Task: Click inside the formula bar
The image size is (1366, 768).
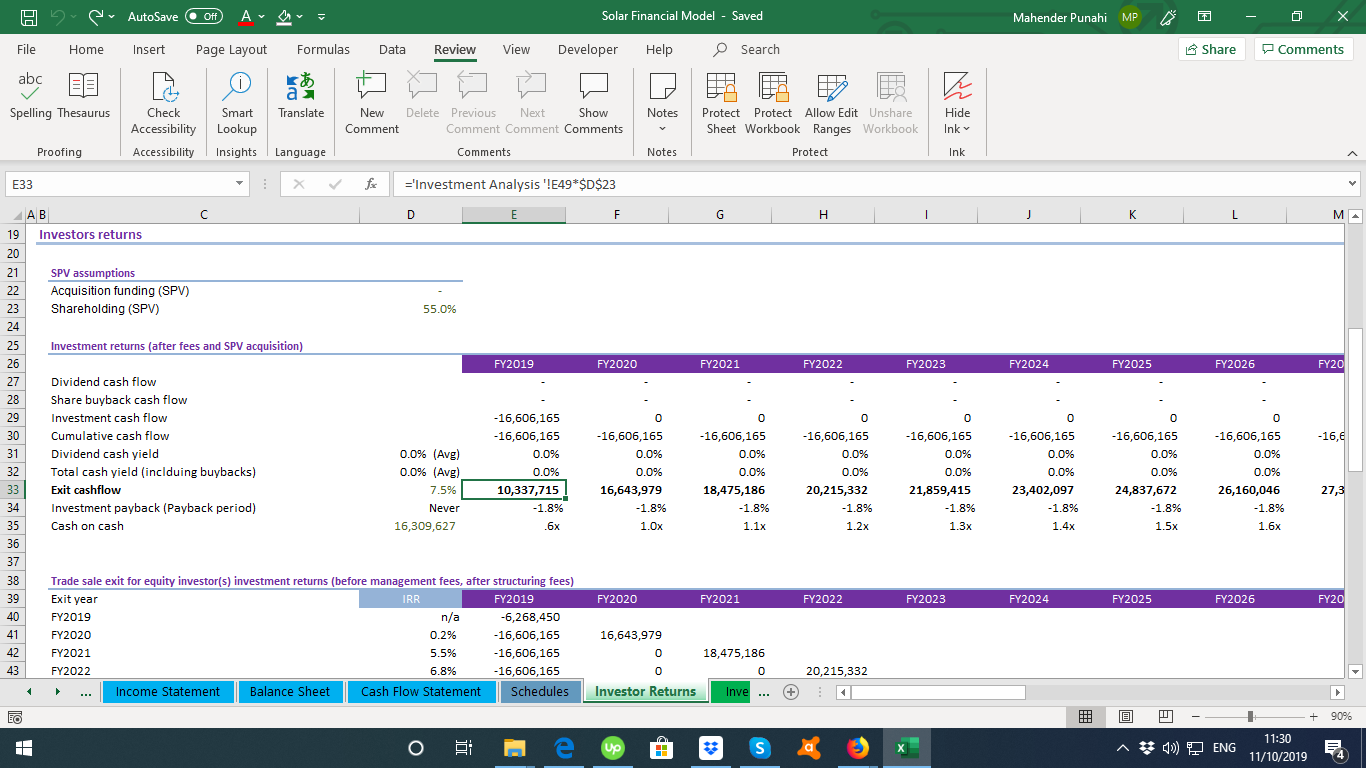Action: coord(700,183)
